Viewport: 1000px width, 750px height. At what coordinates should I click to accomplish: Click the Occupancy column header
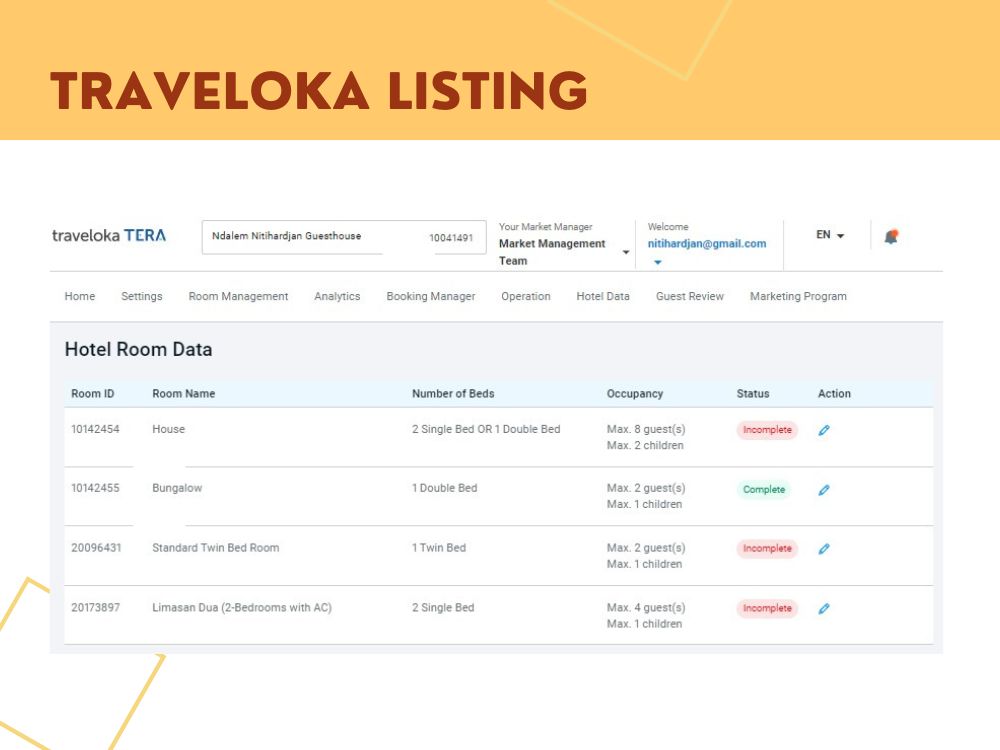click(635, 393)
